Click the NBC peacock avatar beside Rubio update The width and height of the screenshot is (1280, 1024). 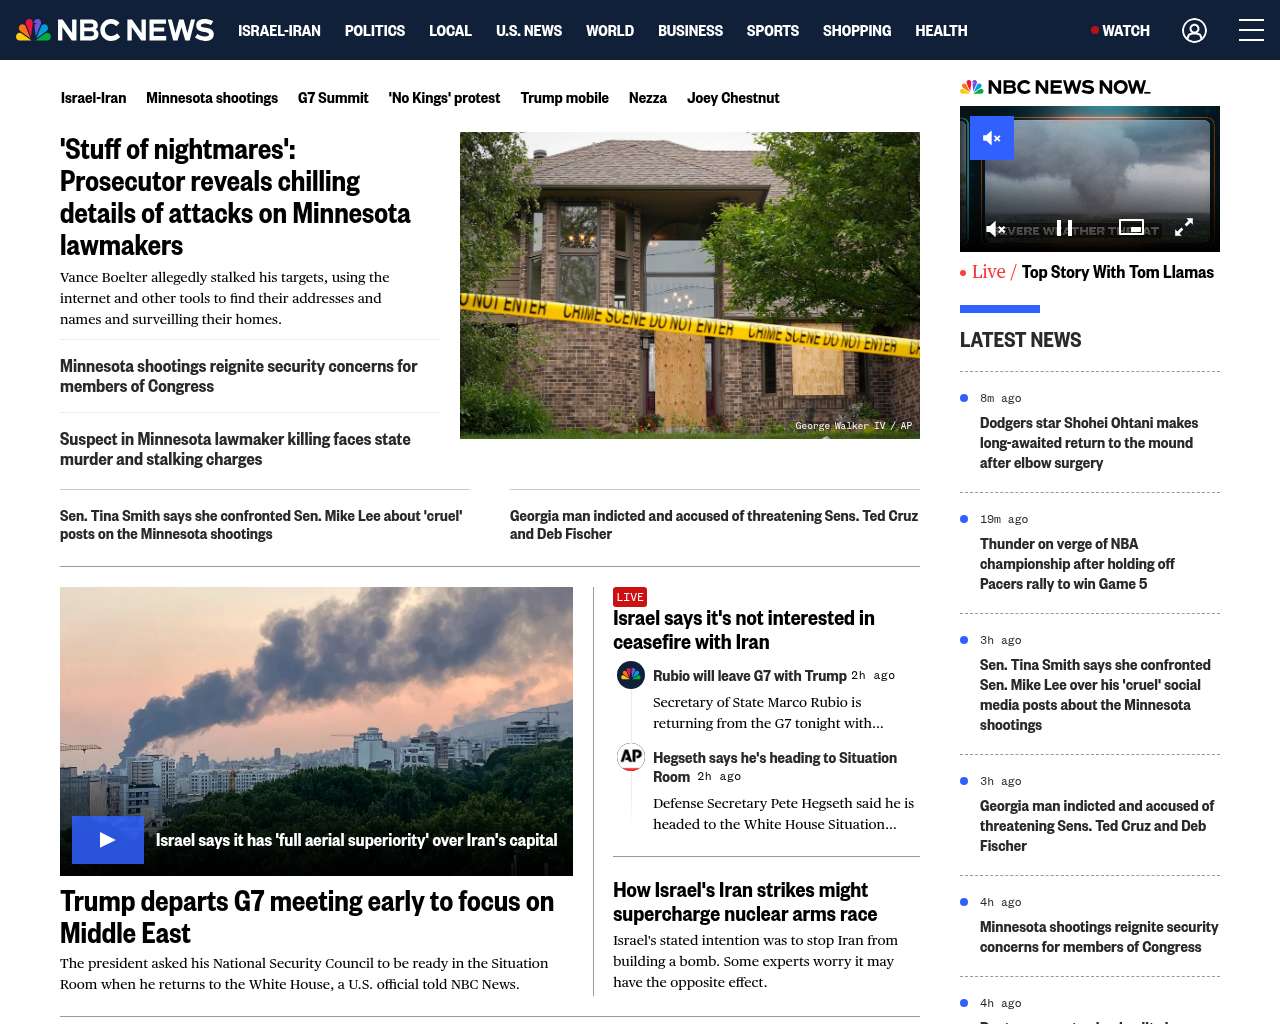click(x=631, y=676)
